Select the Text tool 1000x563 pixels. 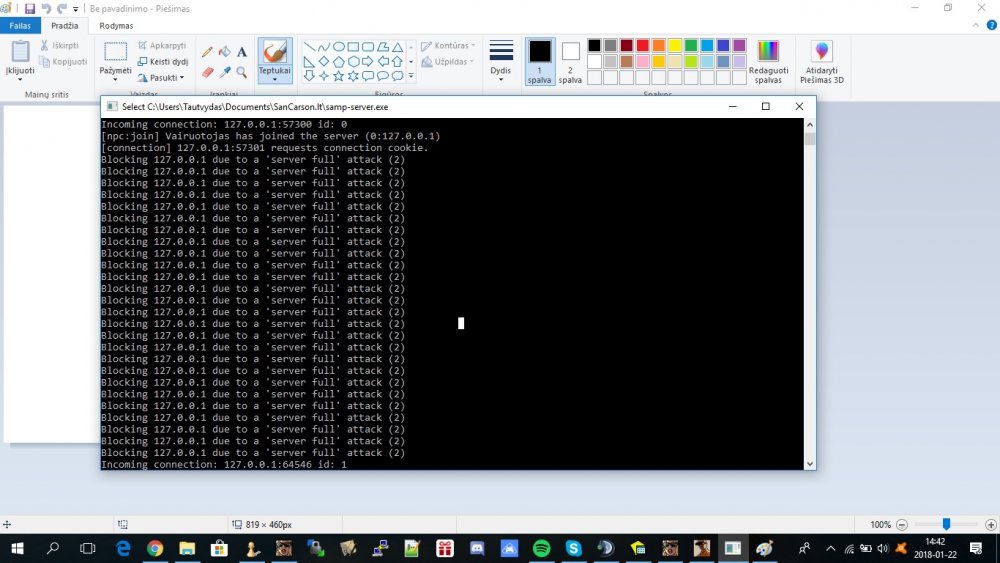[242, 52]
